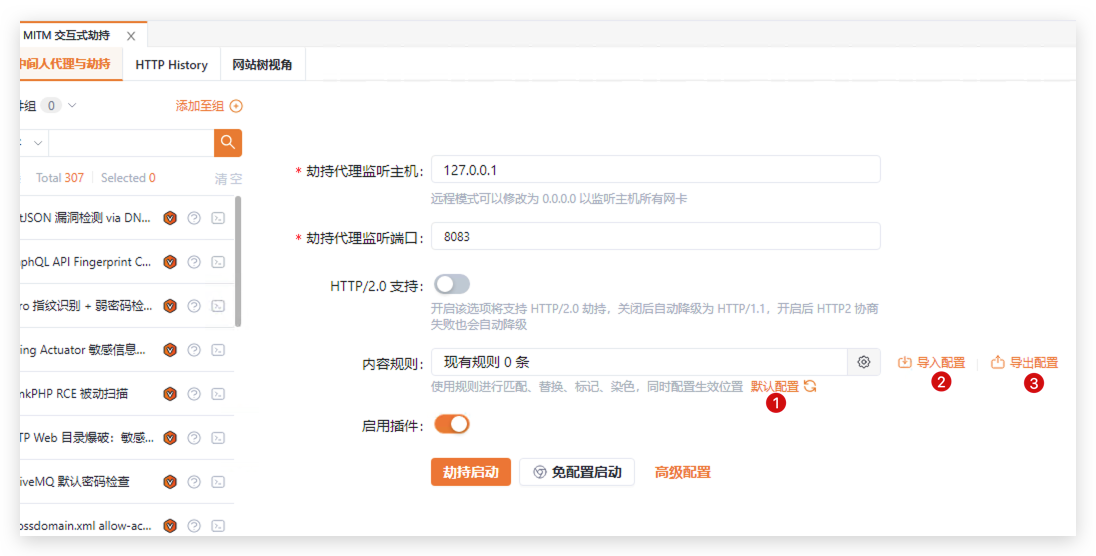Enable the HTTP/2.0 支持 switch
This screenshot has width=1096, height=556.
tap(451, 285)
